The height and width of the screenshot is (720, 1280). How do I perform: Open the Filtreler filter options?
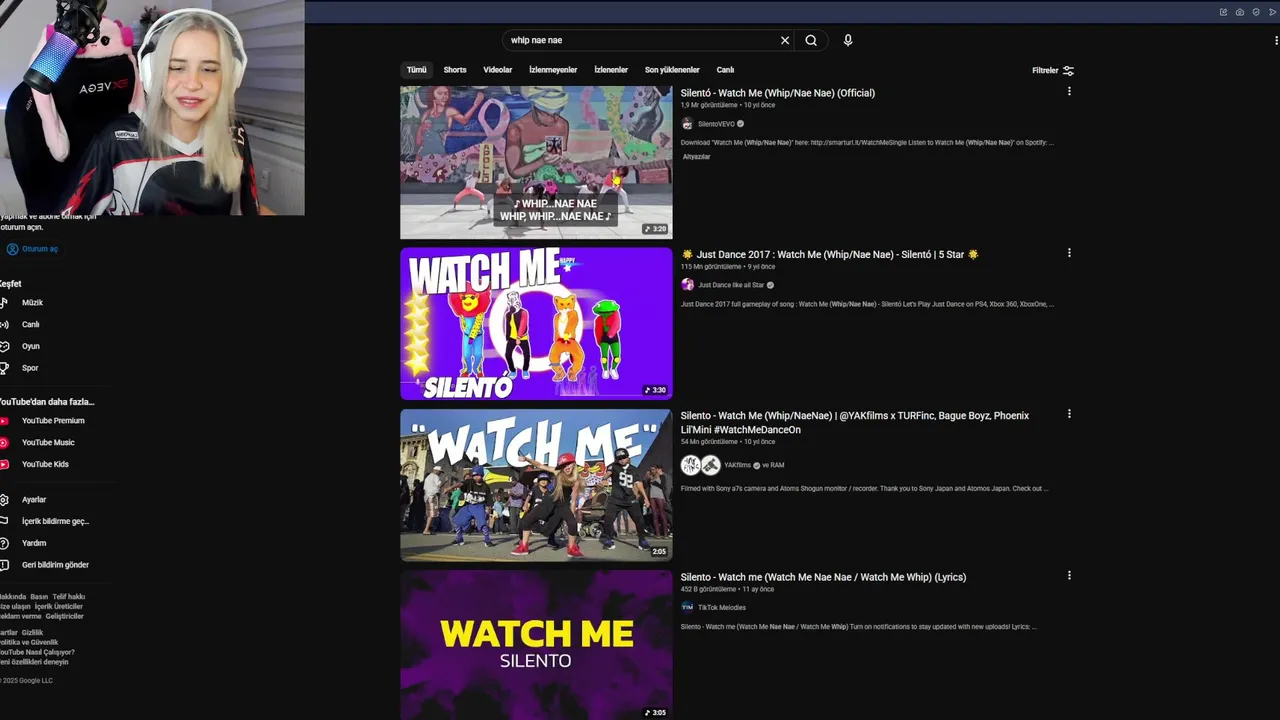tap(1053, 70)
